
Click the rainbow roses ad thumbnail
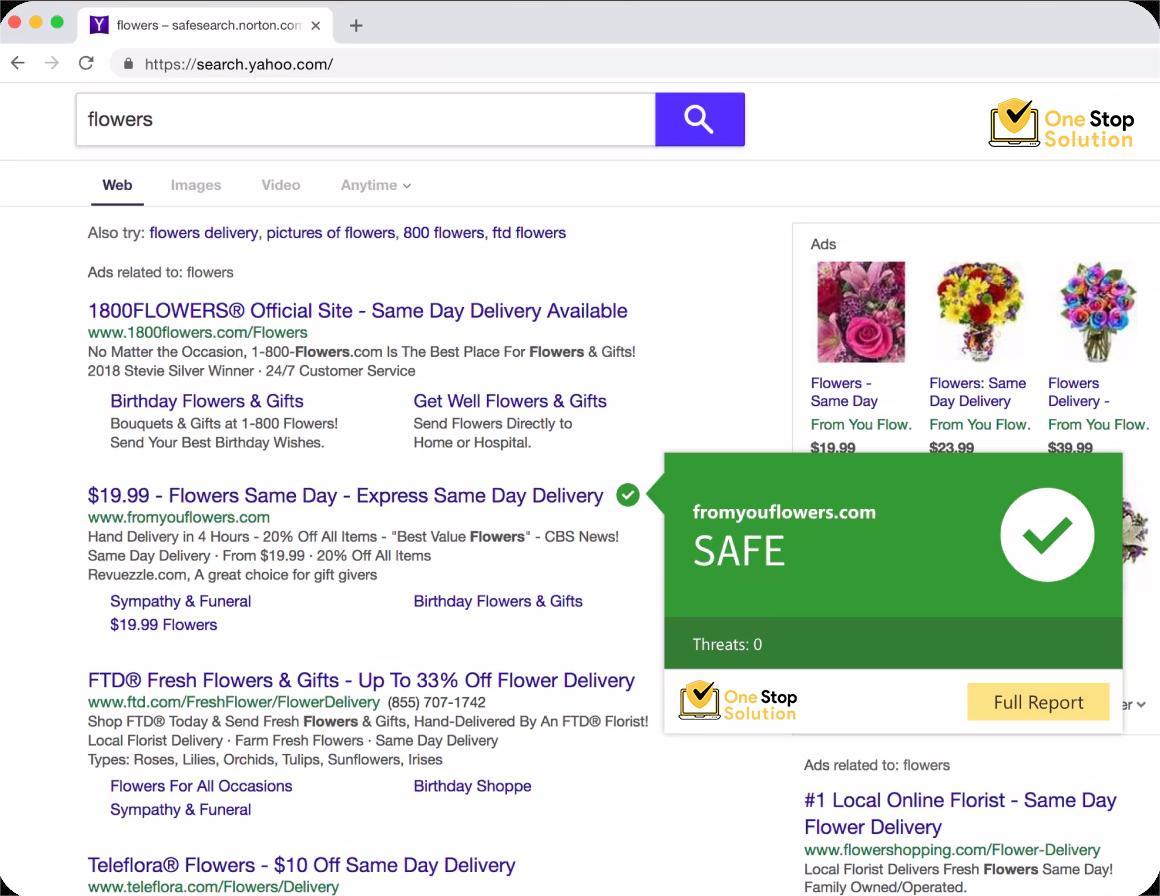coord(1097,312)
